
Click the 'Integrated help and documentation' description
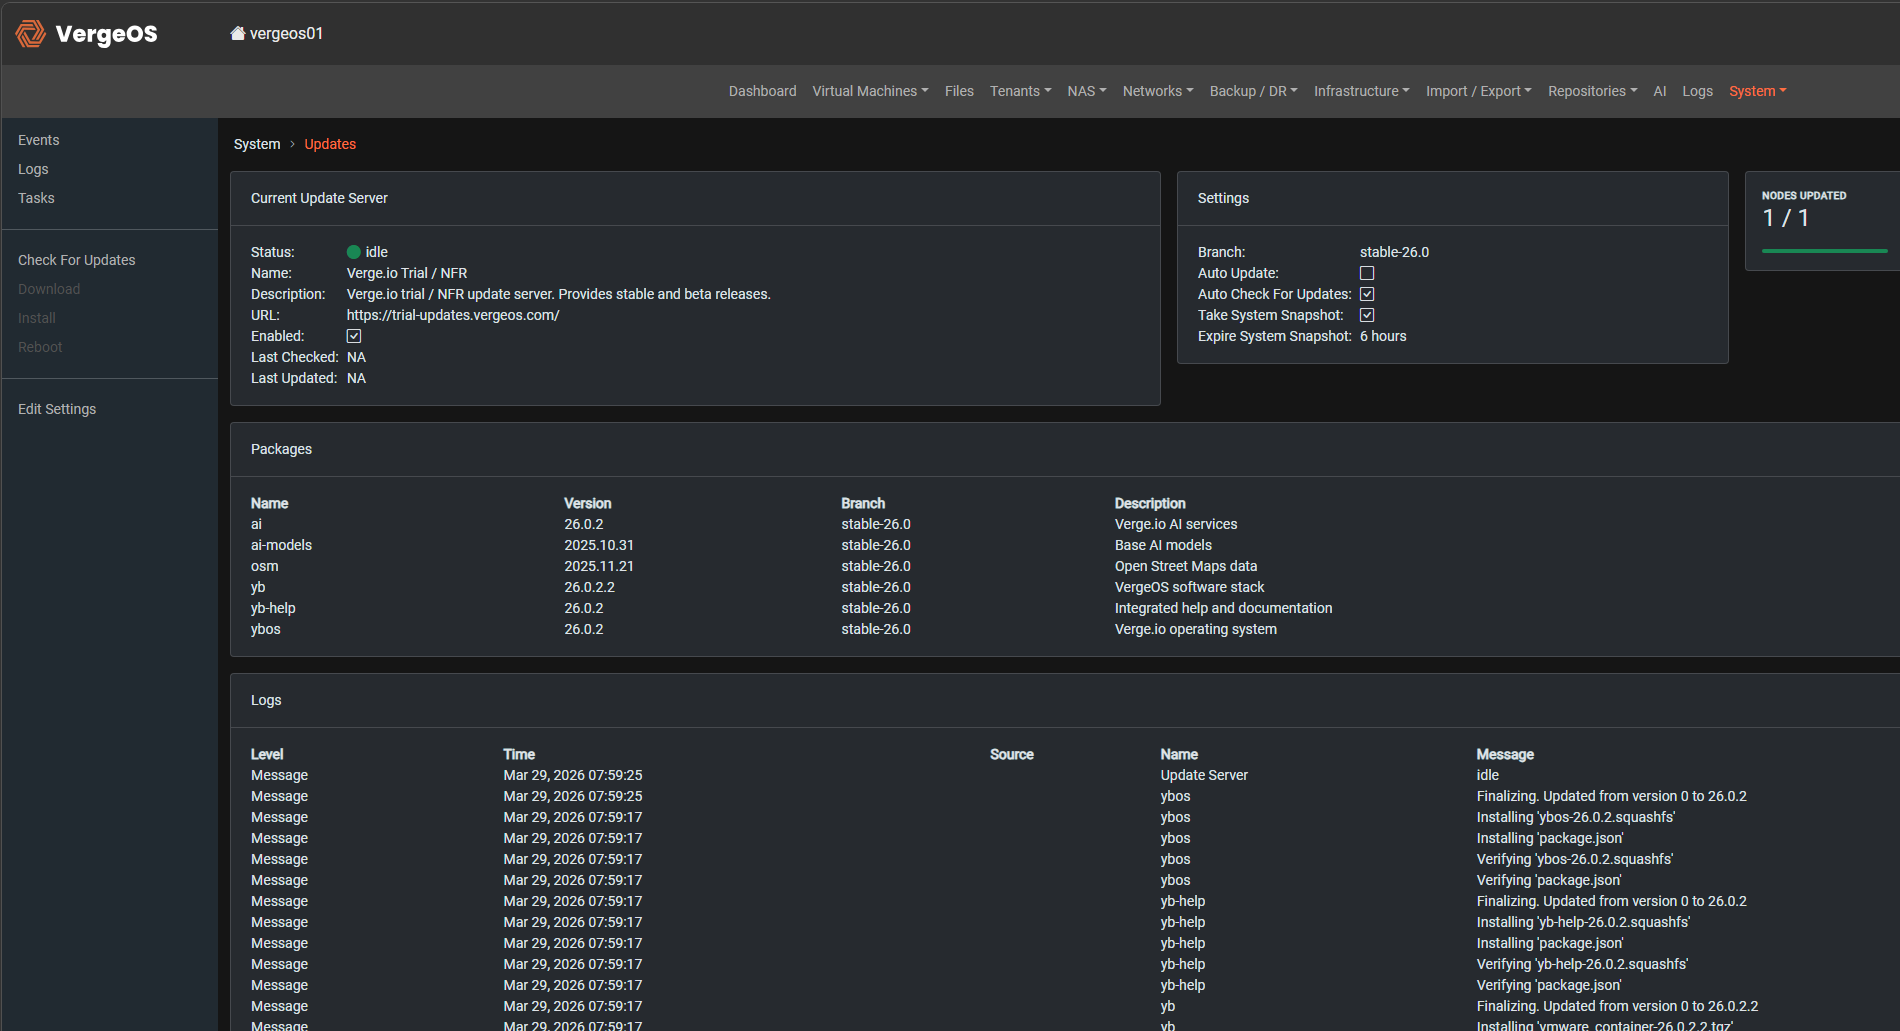pyautogui.click(x=1223, y=608)
